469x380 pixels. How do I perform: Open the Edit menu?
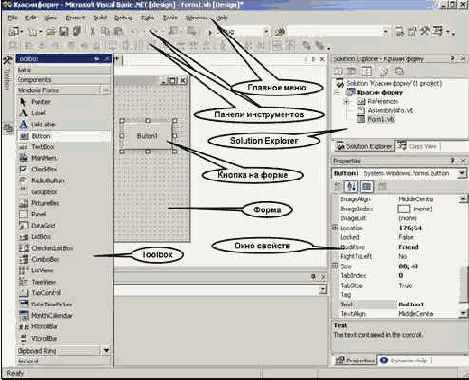click(x=31, y=17)
